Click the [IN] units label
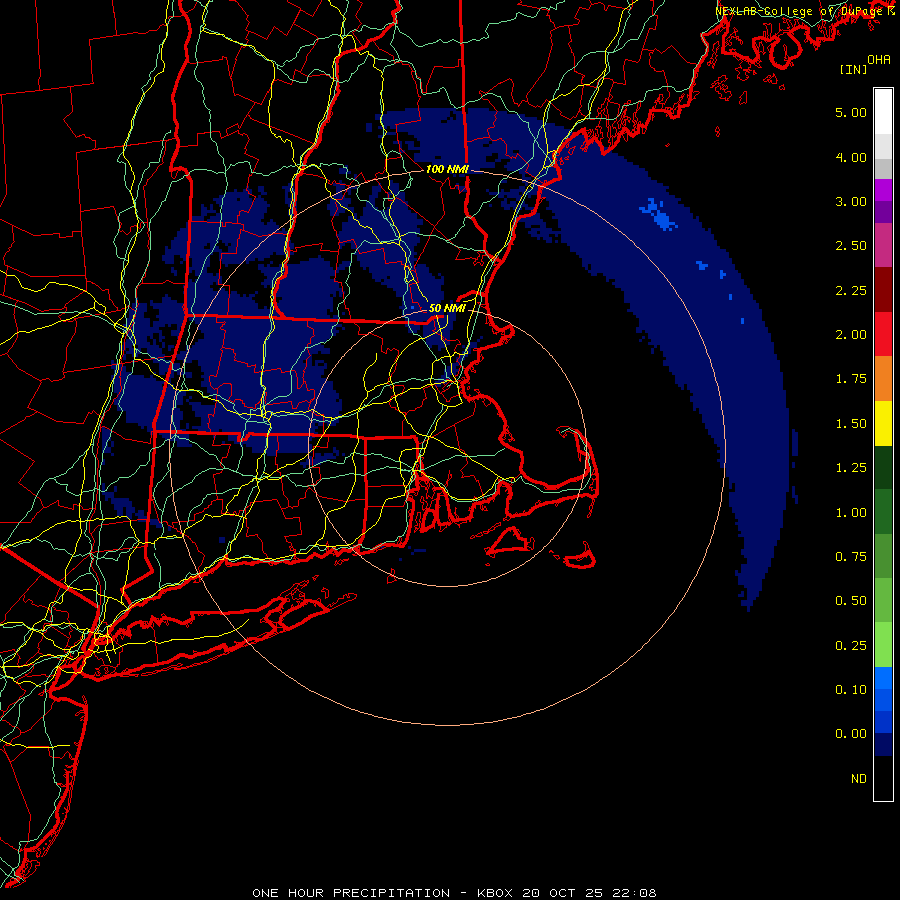The height and width of the screenshot is (900, 900). click(853, 69)
